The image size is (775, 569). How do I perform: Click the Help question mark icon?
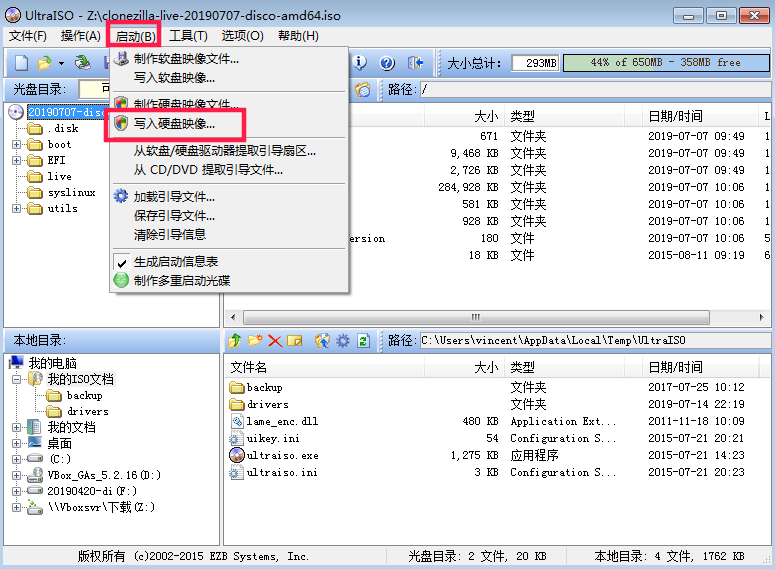[387, 63]
